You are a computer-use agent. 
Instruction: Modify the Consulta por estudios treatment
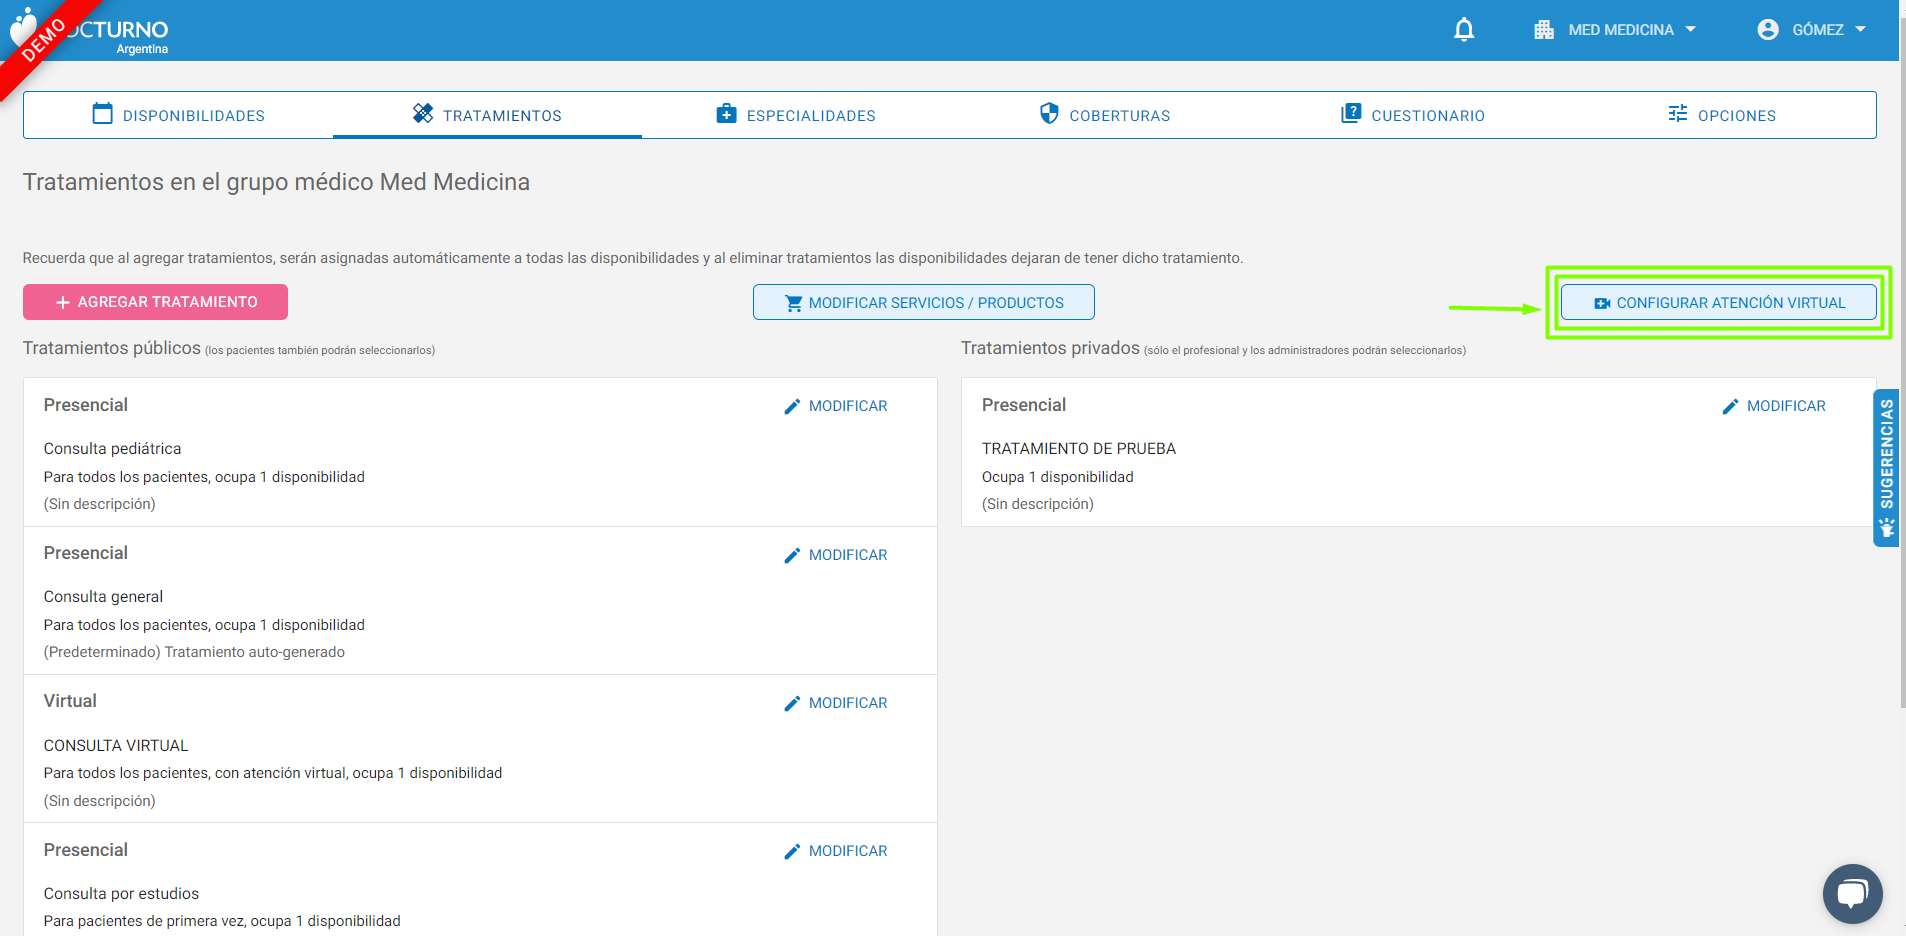click(836, 851)
